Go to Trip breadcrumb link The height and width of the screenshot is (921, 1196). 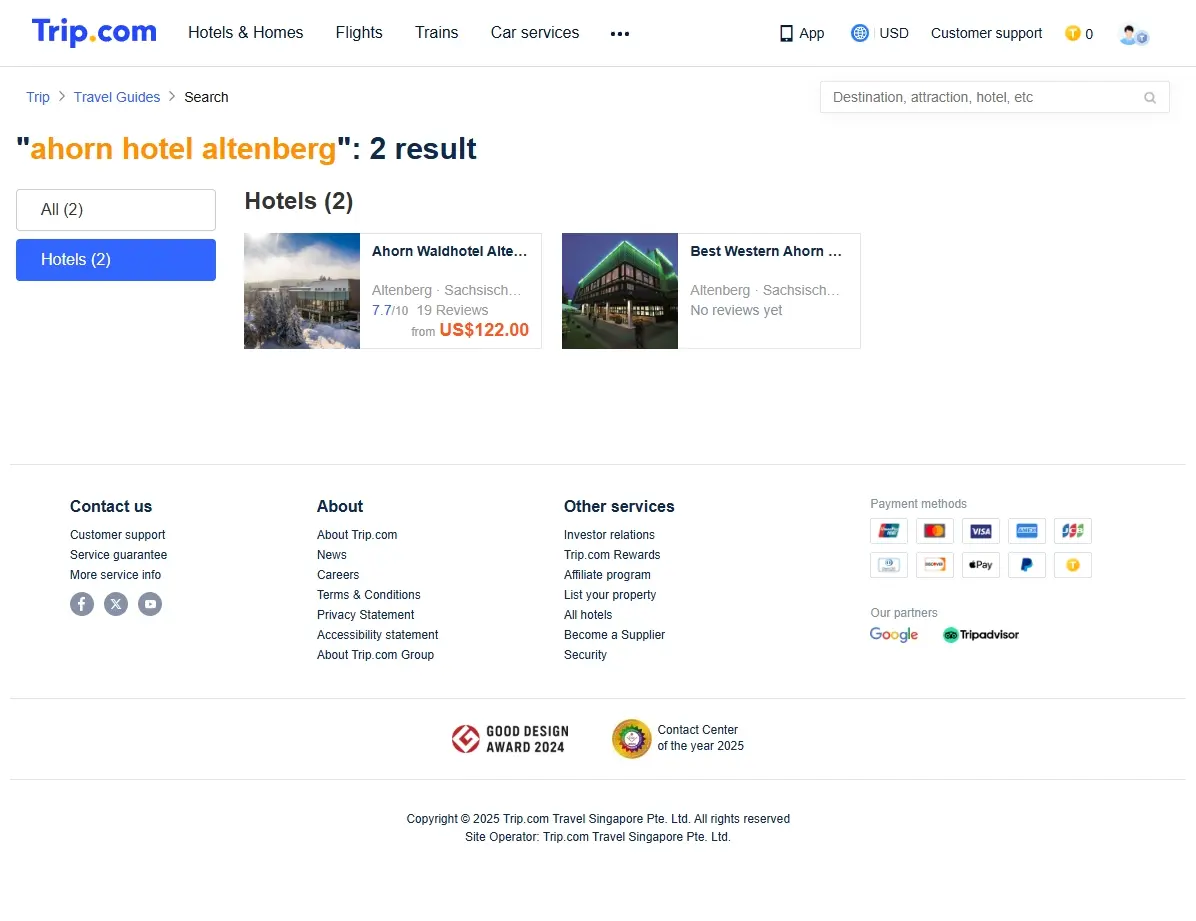pyautogui.click(x=38, y=97)
